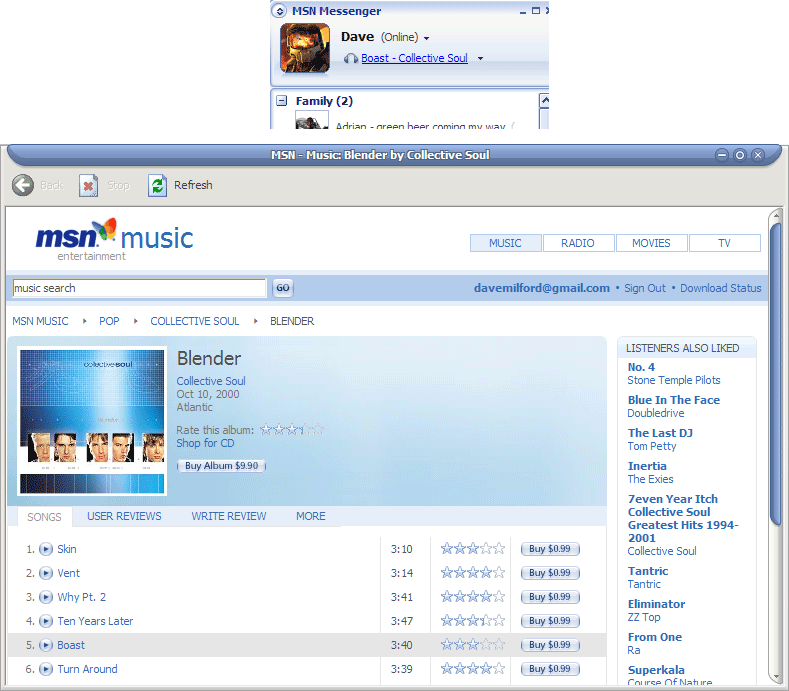
Task: Click the Sign Out link
Action: pyautogui.click(x=645, y=288)
